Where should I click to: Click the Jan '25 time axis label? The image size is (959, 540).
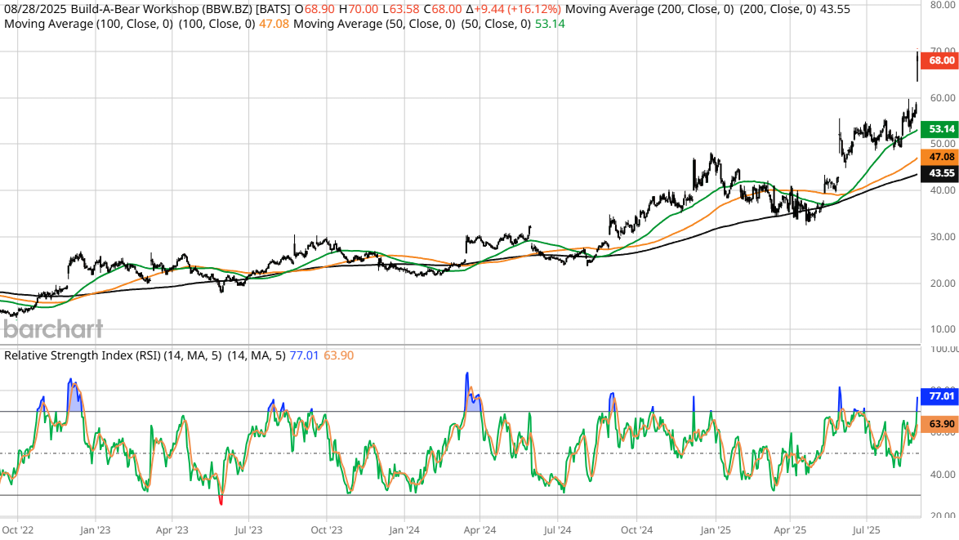coord(716,530)
